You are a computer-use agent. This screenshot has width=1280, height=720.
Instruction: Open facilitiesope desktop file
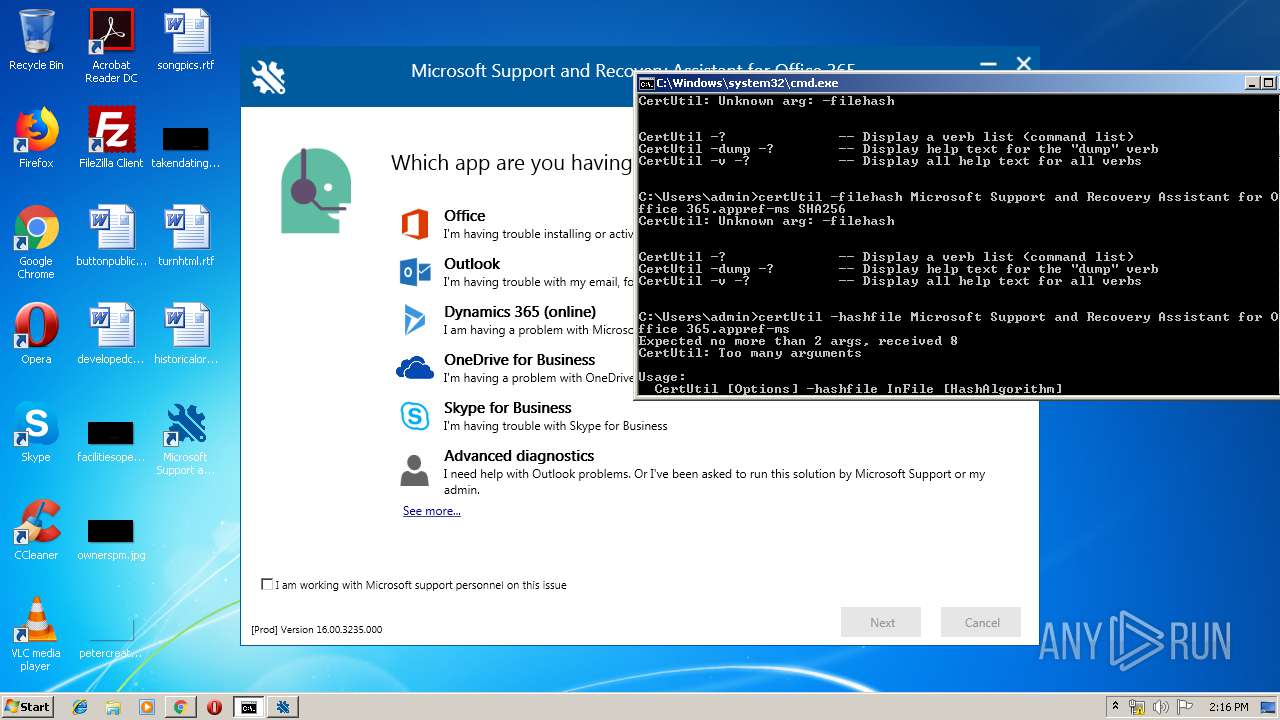tap(111, 440)
